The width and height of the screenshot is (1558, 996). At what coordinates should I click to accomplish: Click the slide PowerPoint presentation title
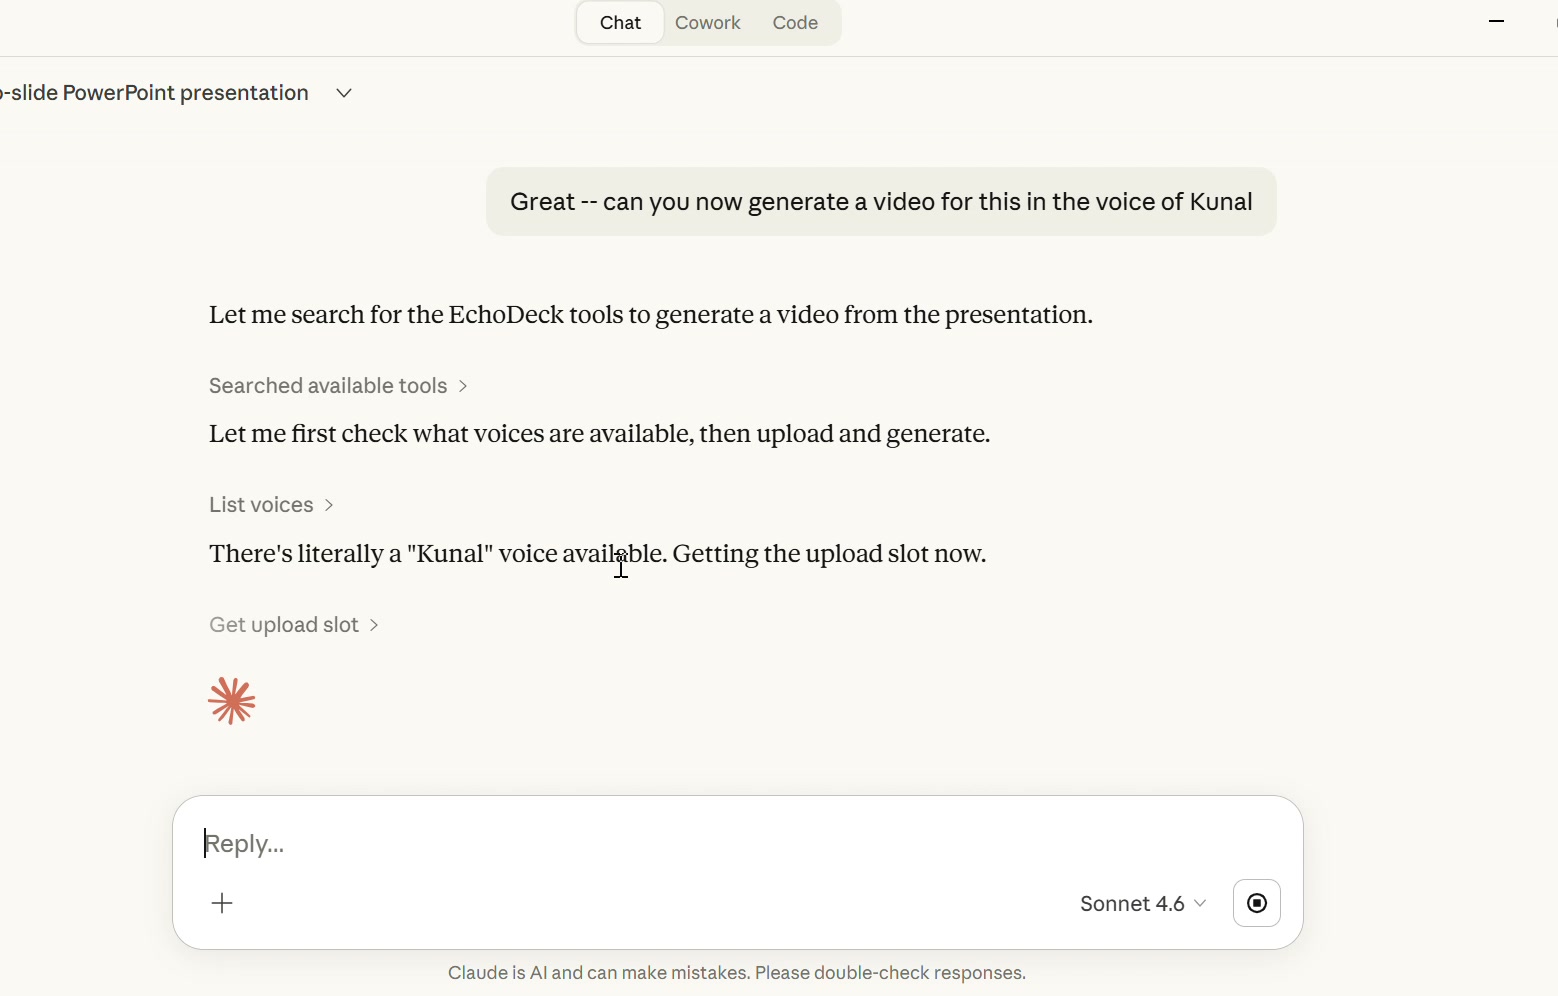coord(154,93)
